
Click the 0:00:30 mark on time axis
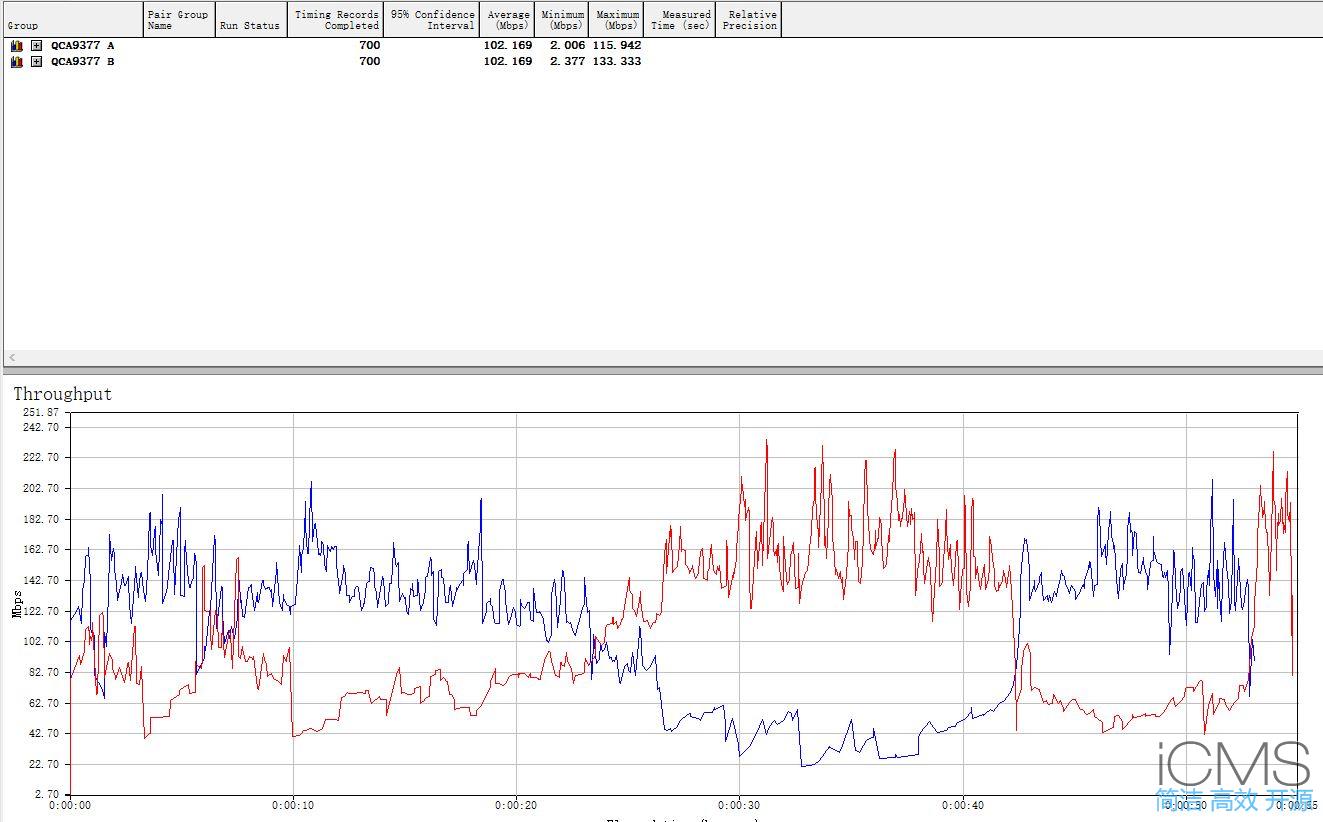pyautogui.click(x=739, y=805)
